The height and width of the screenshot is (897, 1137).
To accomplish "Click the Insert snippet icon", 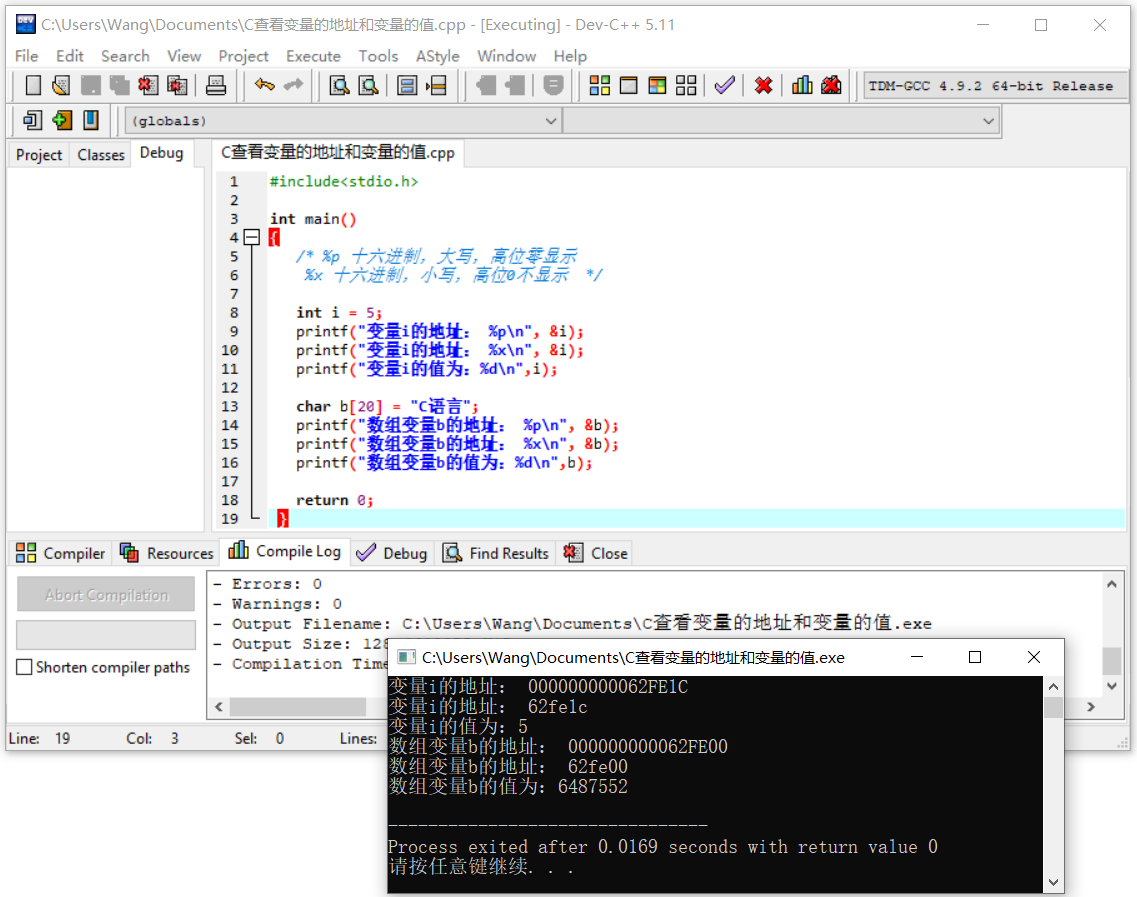I will (x=33, y=120).
